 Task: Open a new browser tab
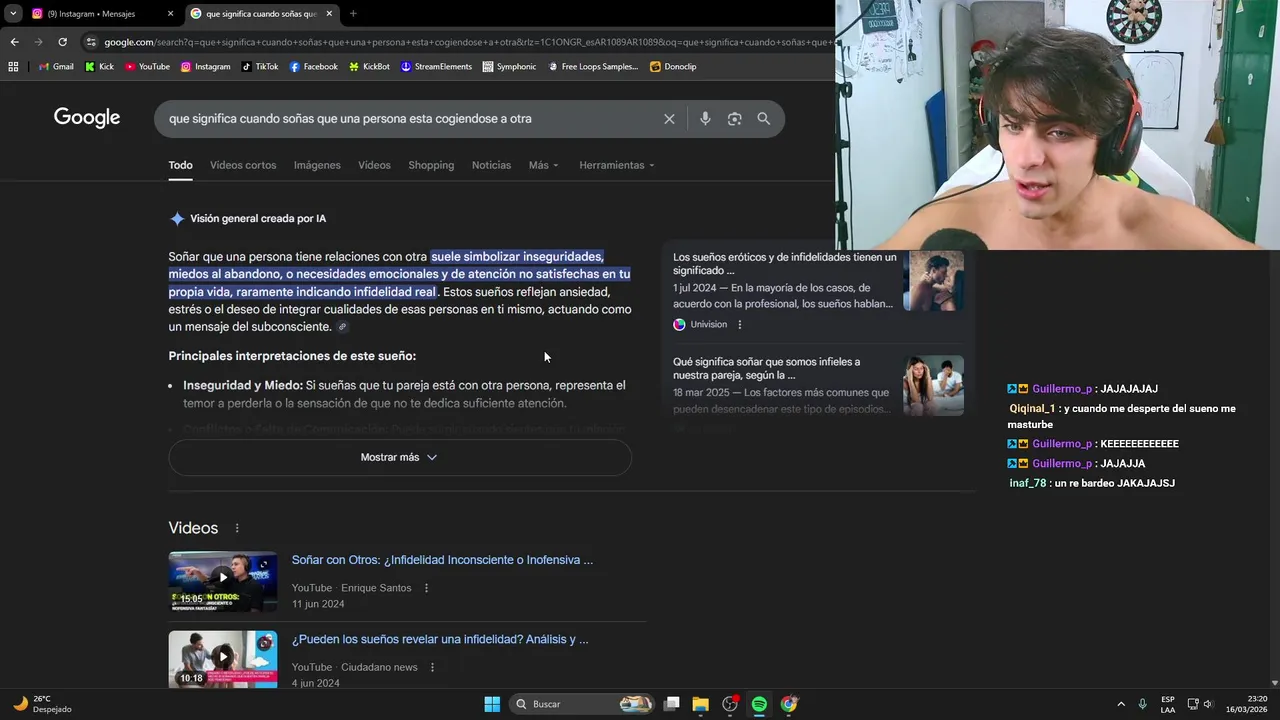pyautogui.click(x=353, y=14)
